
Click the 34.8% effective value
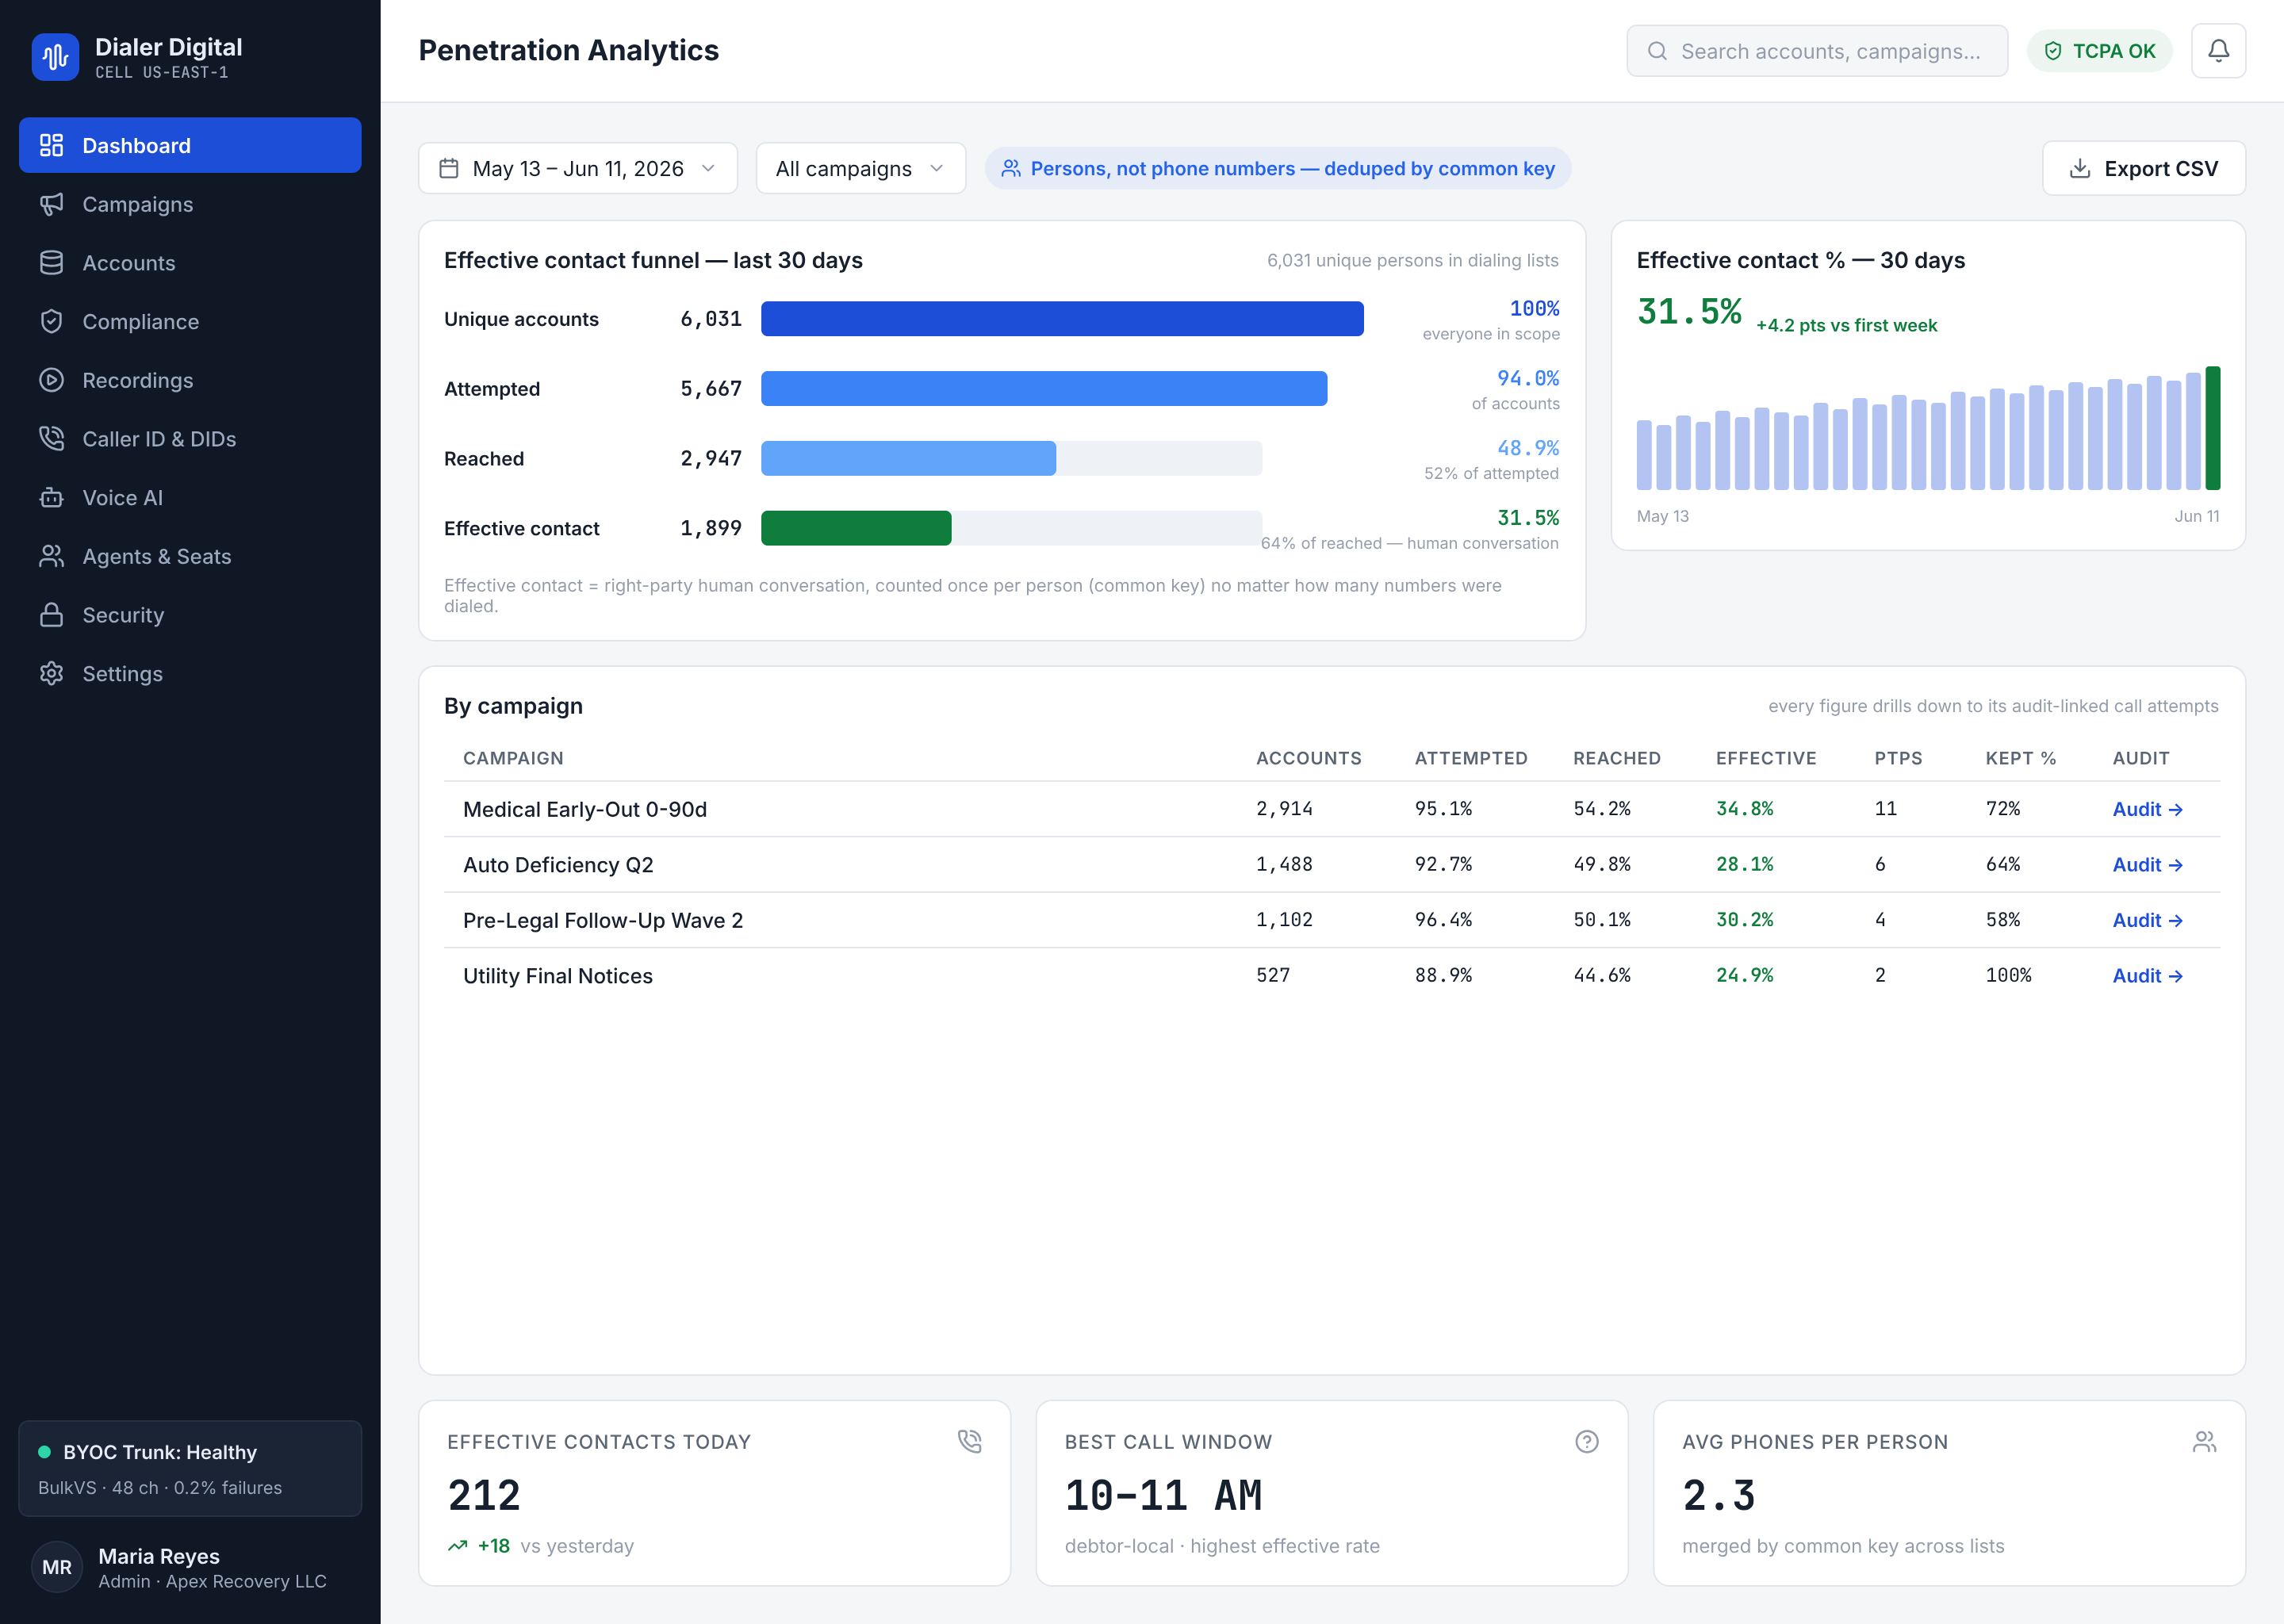click(1744, 809)
